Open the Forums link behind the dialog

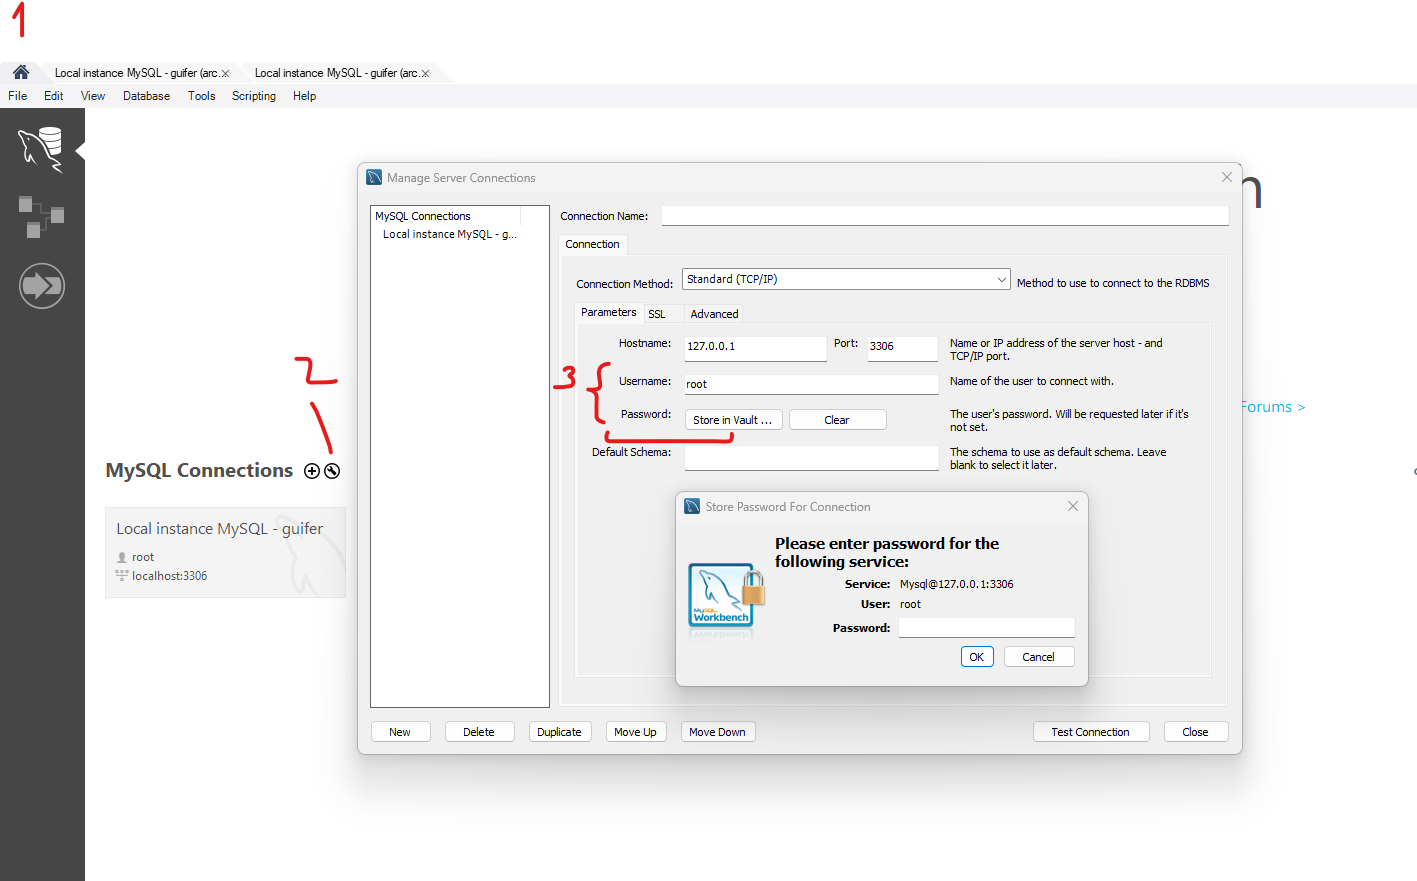[x=1273, y=407]
